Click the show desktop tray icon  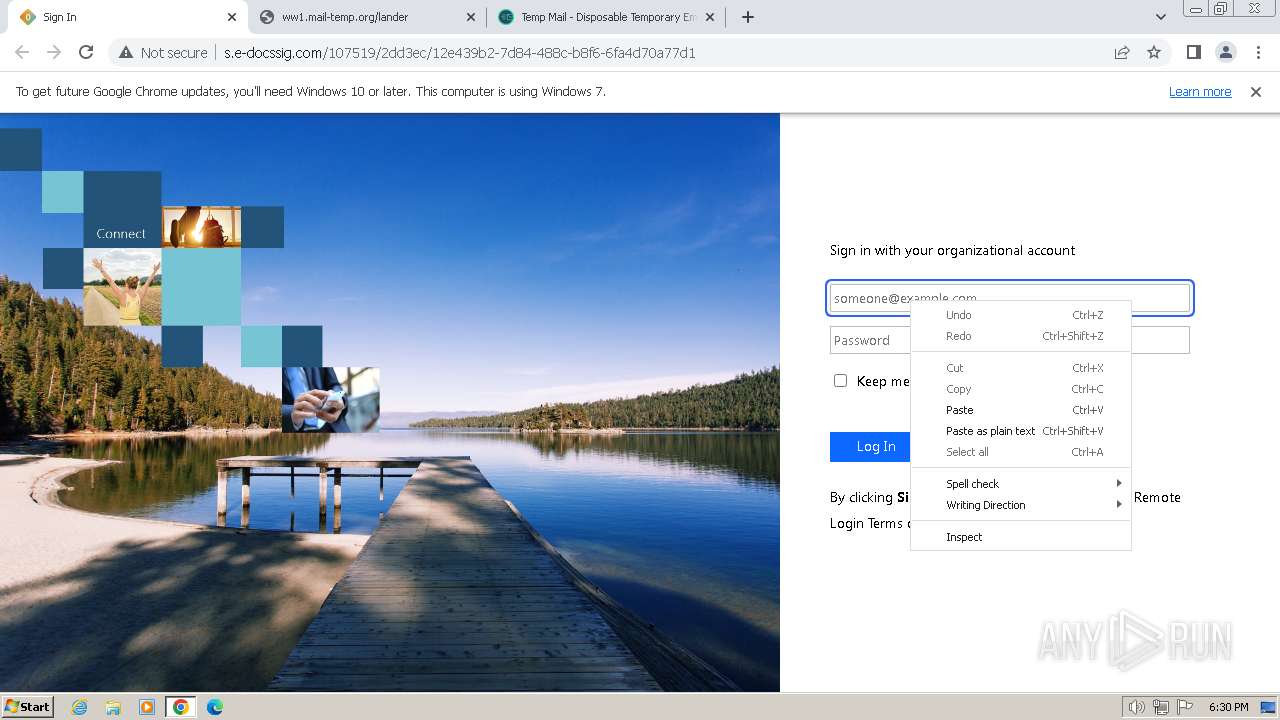1268,707
